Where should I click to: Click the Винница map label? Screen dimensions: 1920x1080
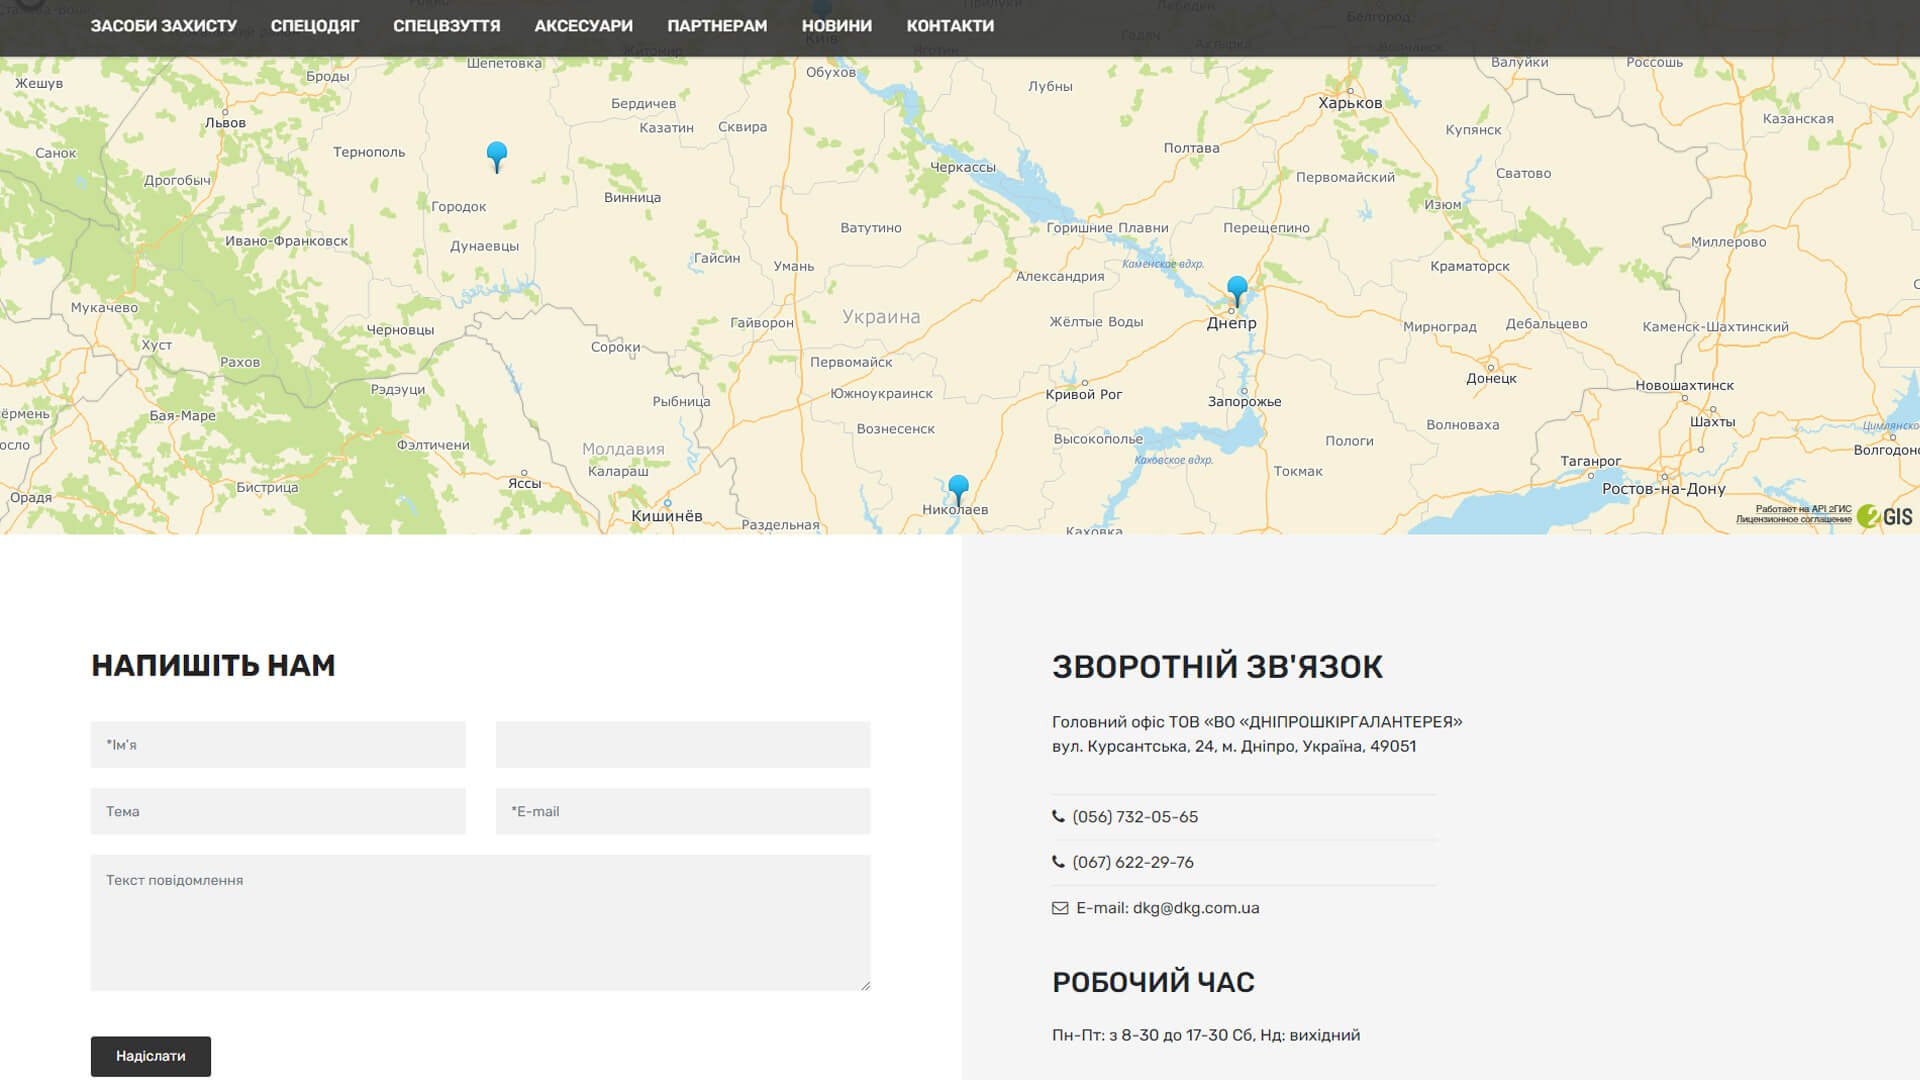coord(632,198)
